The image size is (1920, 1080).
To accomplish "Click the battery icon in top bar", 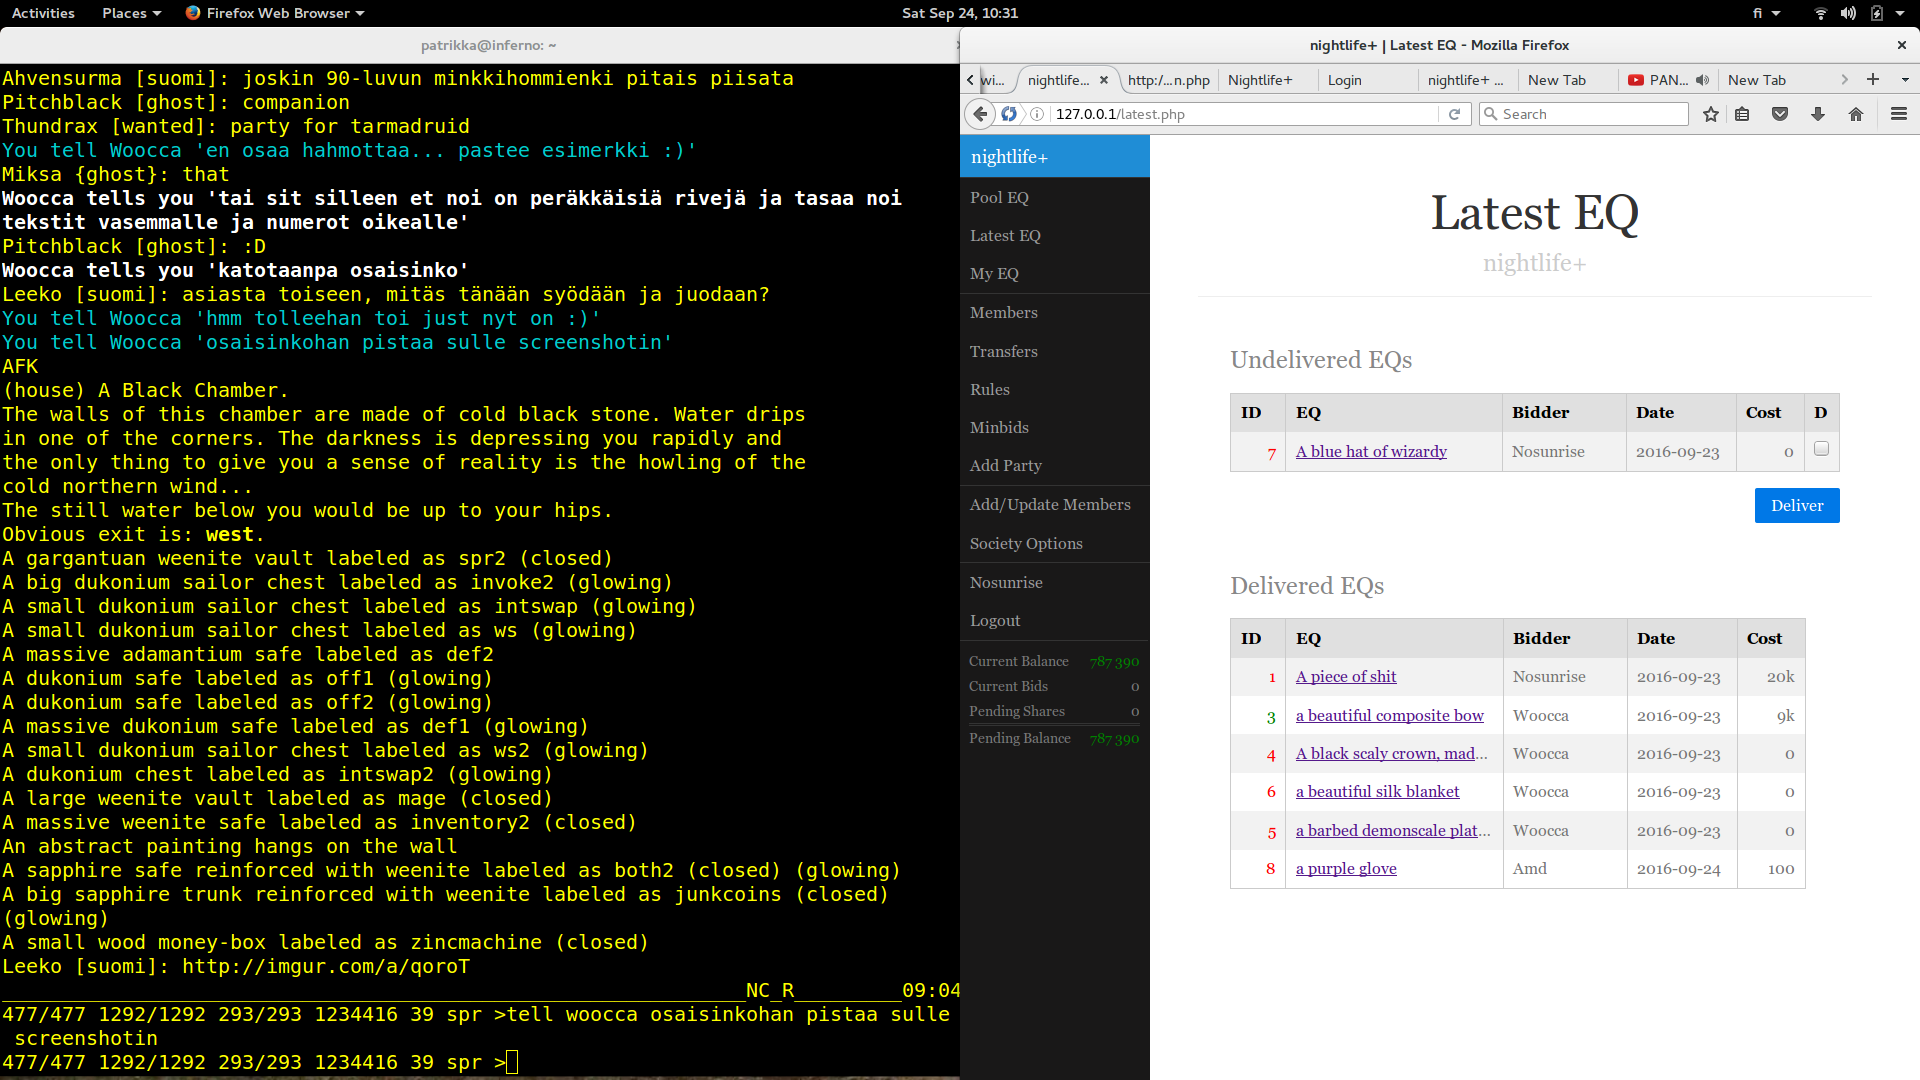I will pos(1877,13).
